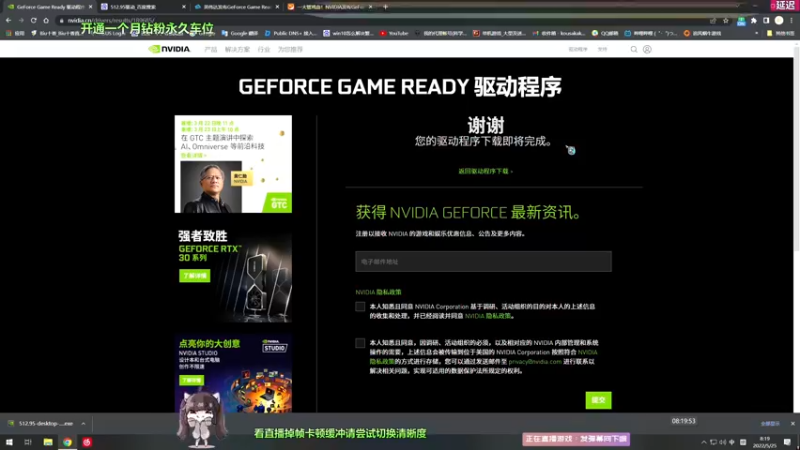The width and height of the screenshot is (800, 450).
Task: Open the YouTube bookmark
Action: coord(394,33)
